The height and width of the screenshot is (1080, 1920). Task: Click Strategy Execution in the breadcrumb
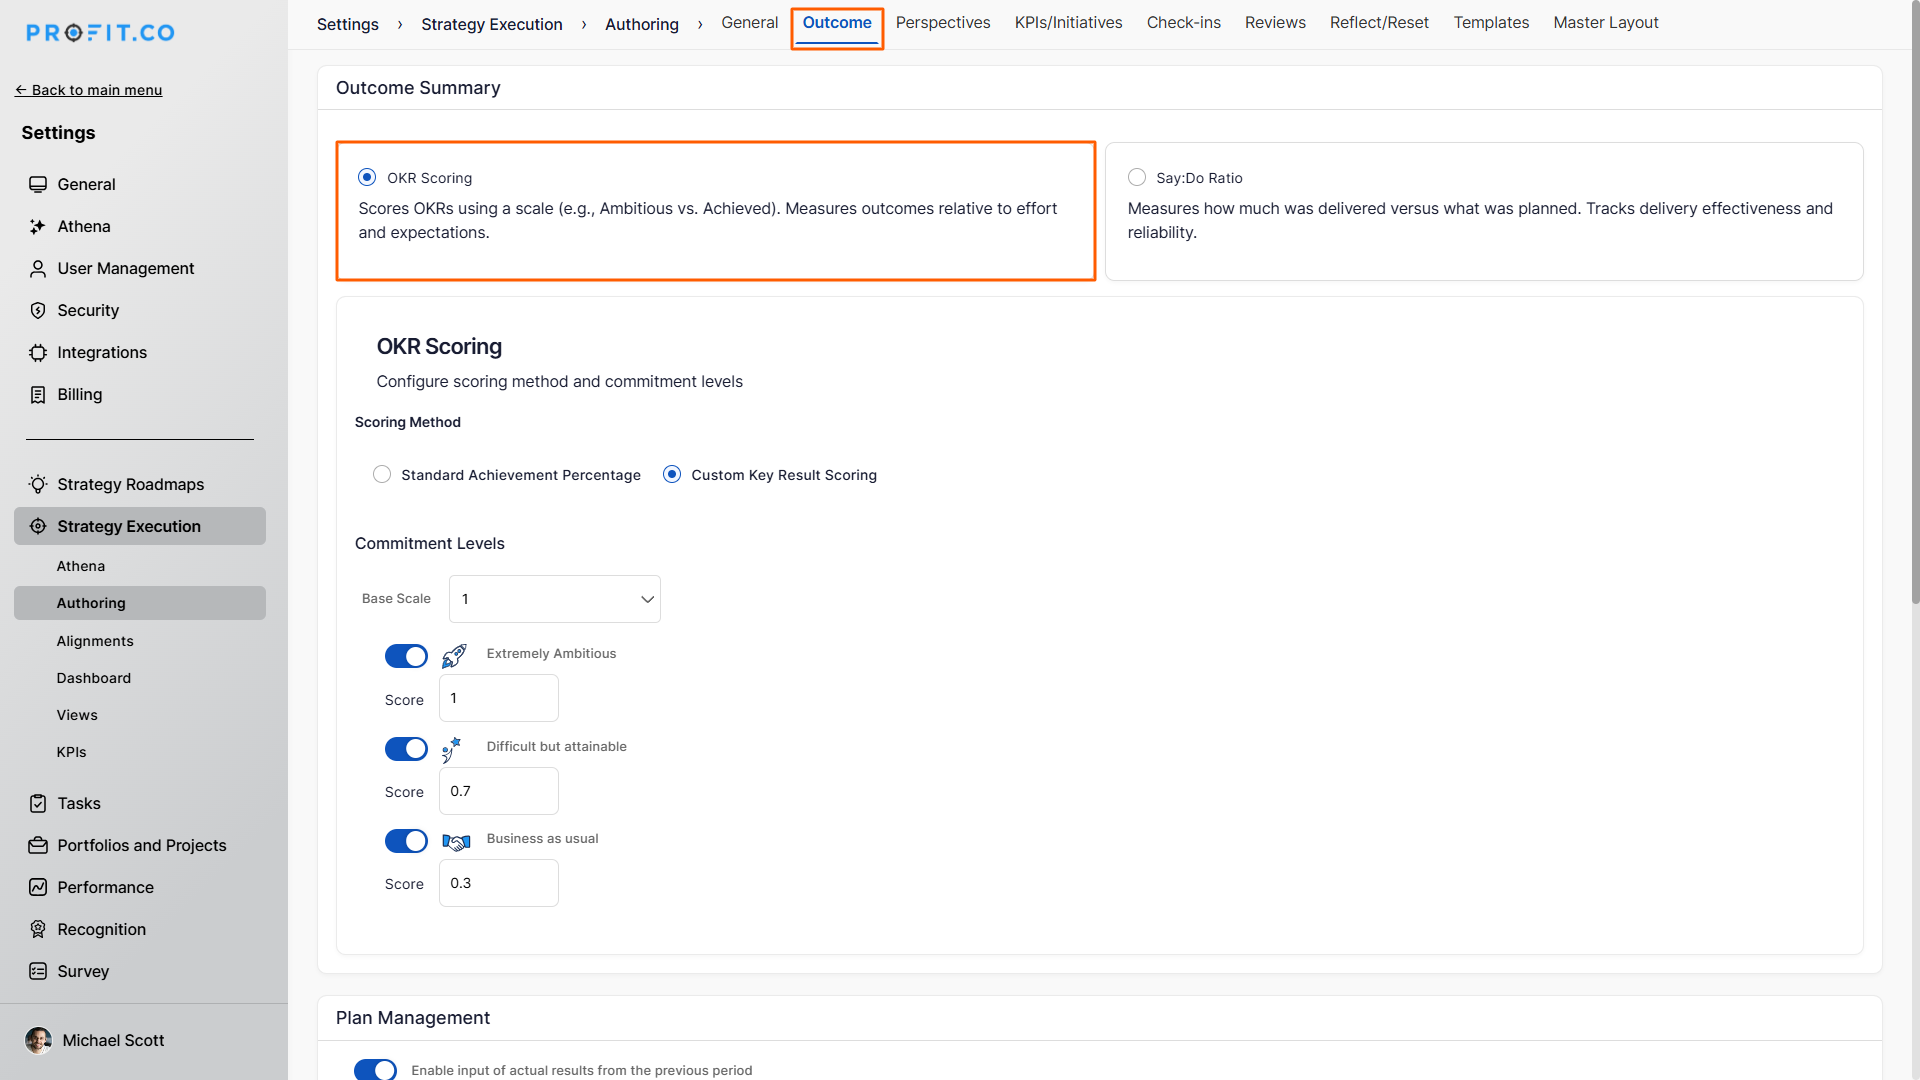tap(491, 25)
